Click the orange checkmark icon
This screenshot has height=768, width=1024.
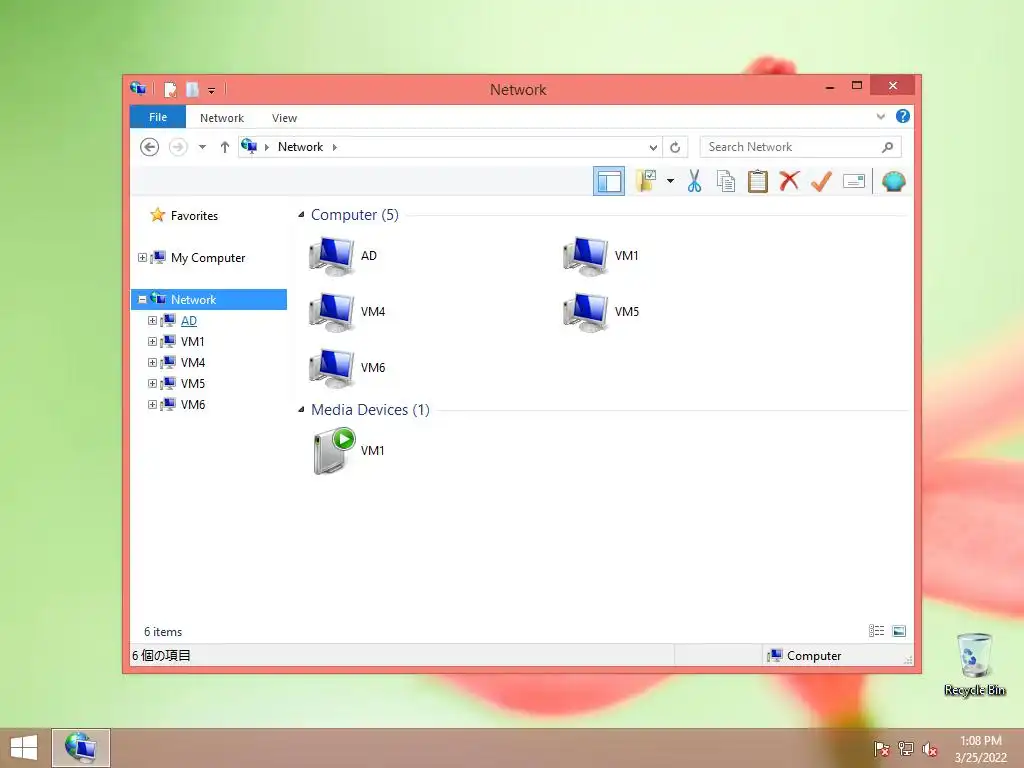(x=821, y=181)
